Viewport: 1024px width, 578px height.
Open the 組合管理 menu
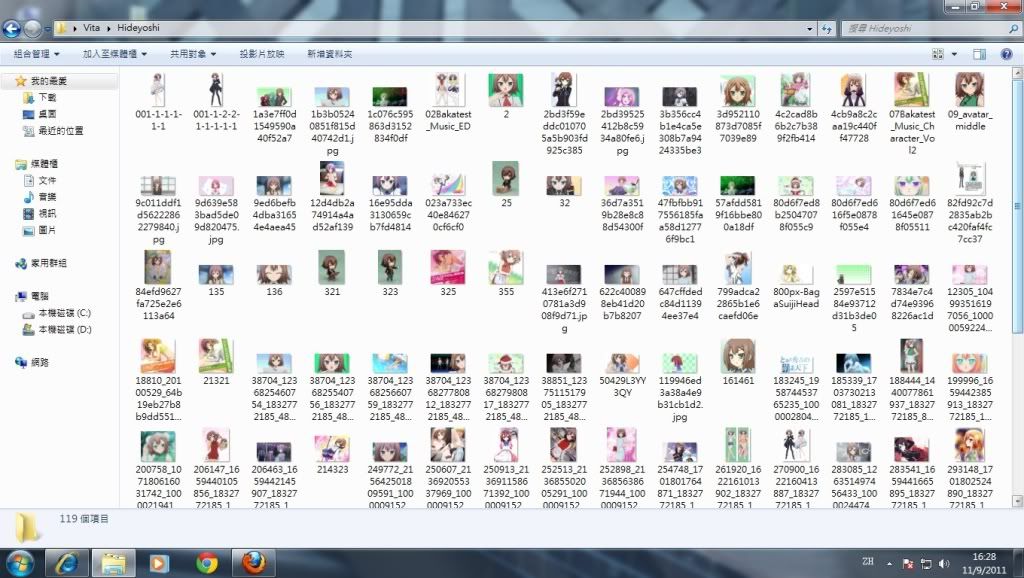point(37,54)
